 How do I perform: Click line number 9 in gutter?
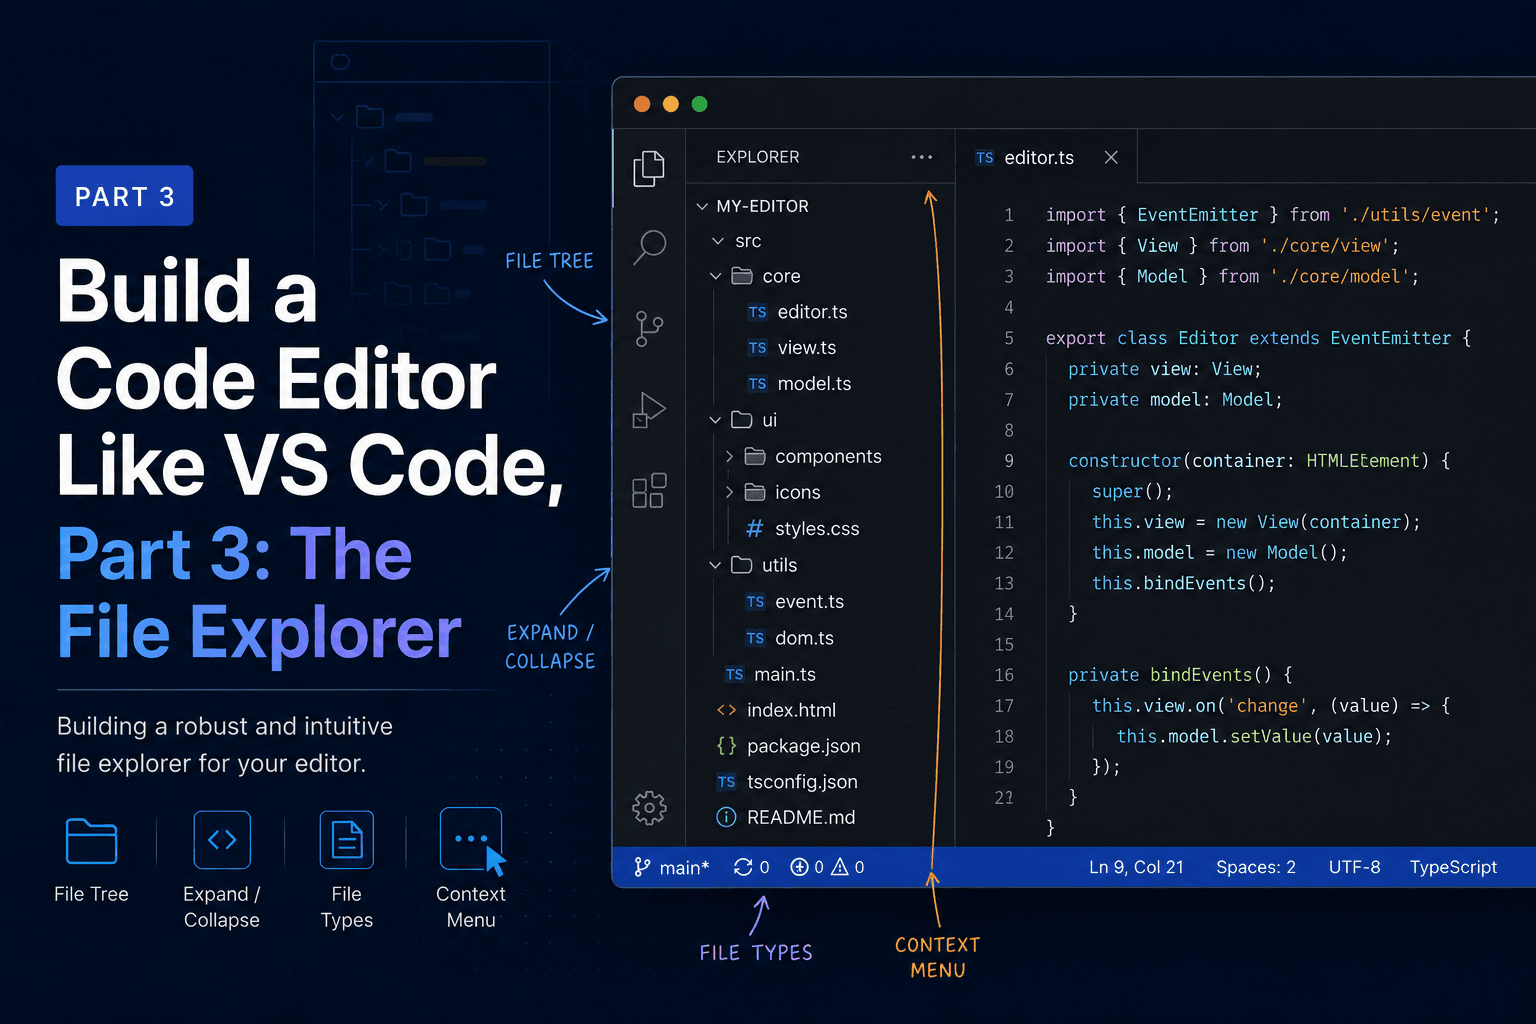[x=1008, y=461]
